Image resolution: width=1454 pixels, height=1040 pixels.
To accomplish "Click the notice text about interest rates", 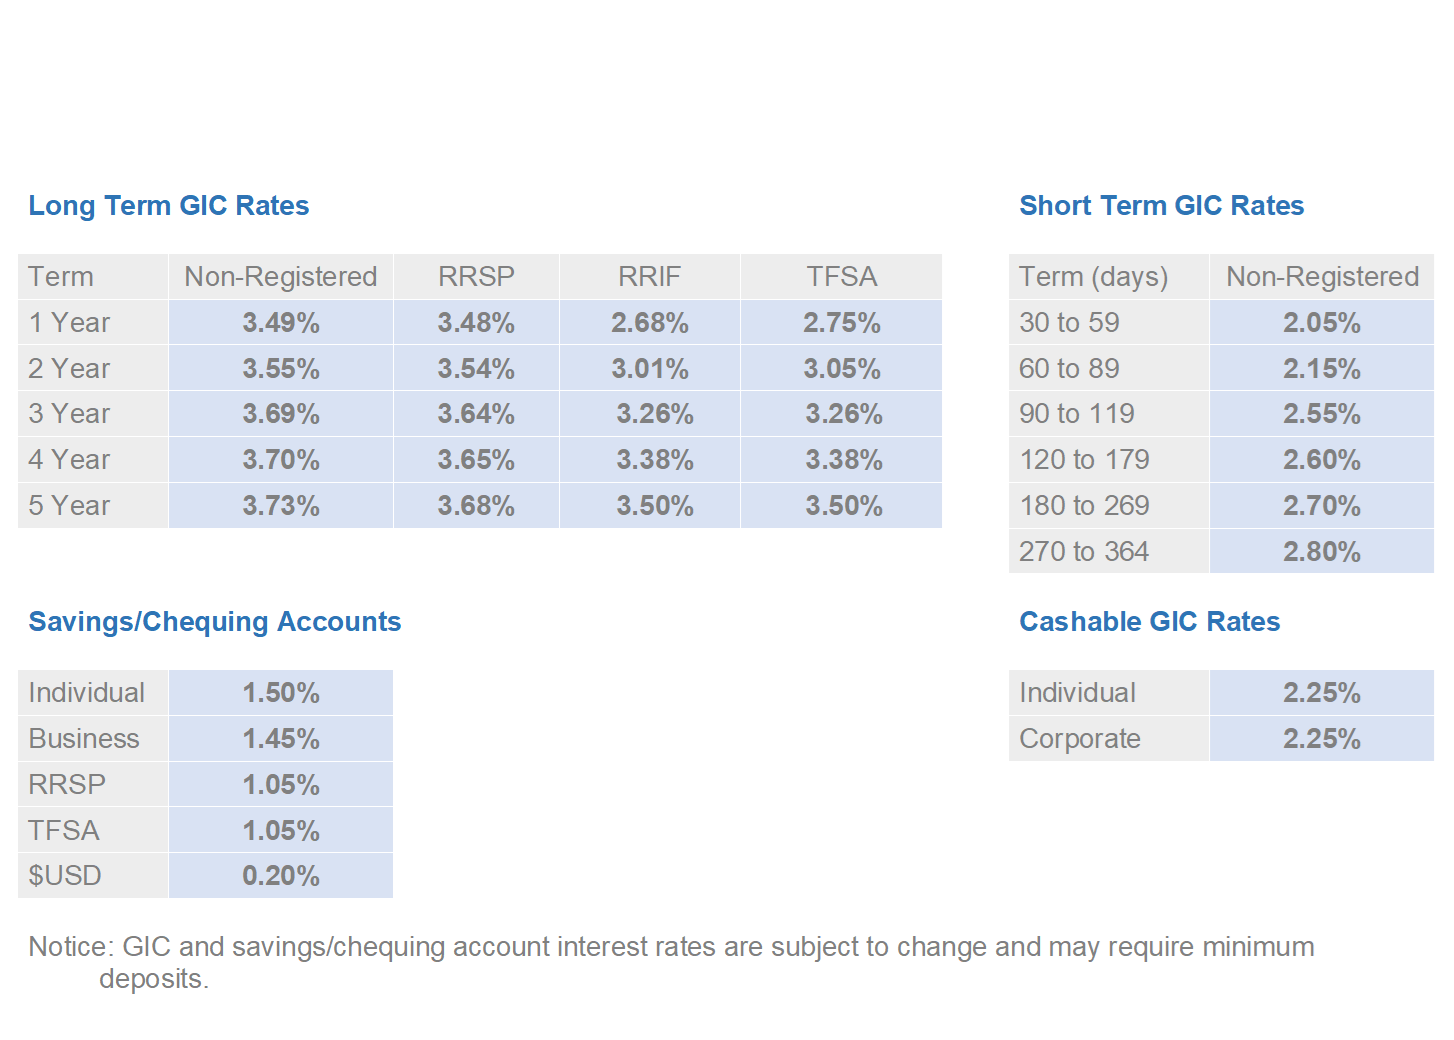I will [670, 948].
